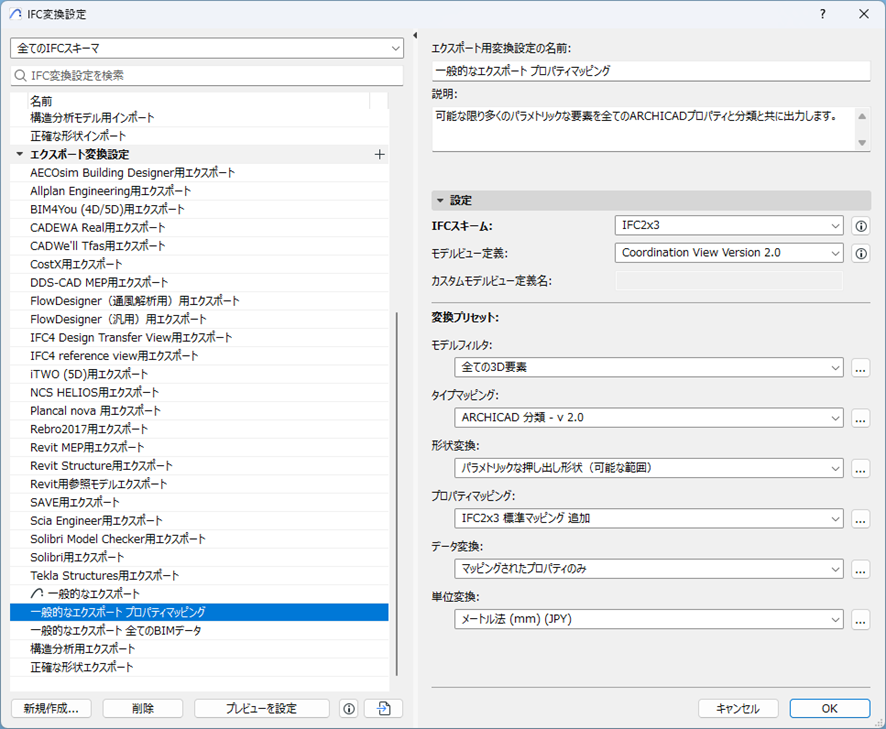Image resolution: width=886 pixels, height=729 pixels.
Task: Open the モデルフィルタ dropdown 全ての3D要素
Action: pyautogui.click(x=649, y=367)
